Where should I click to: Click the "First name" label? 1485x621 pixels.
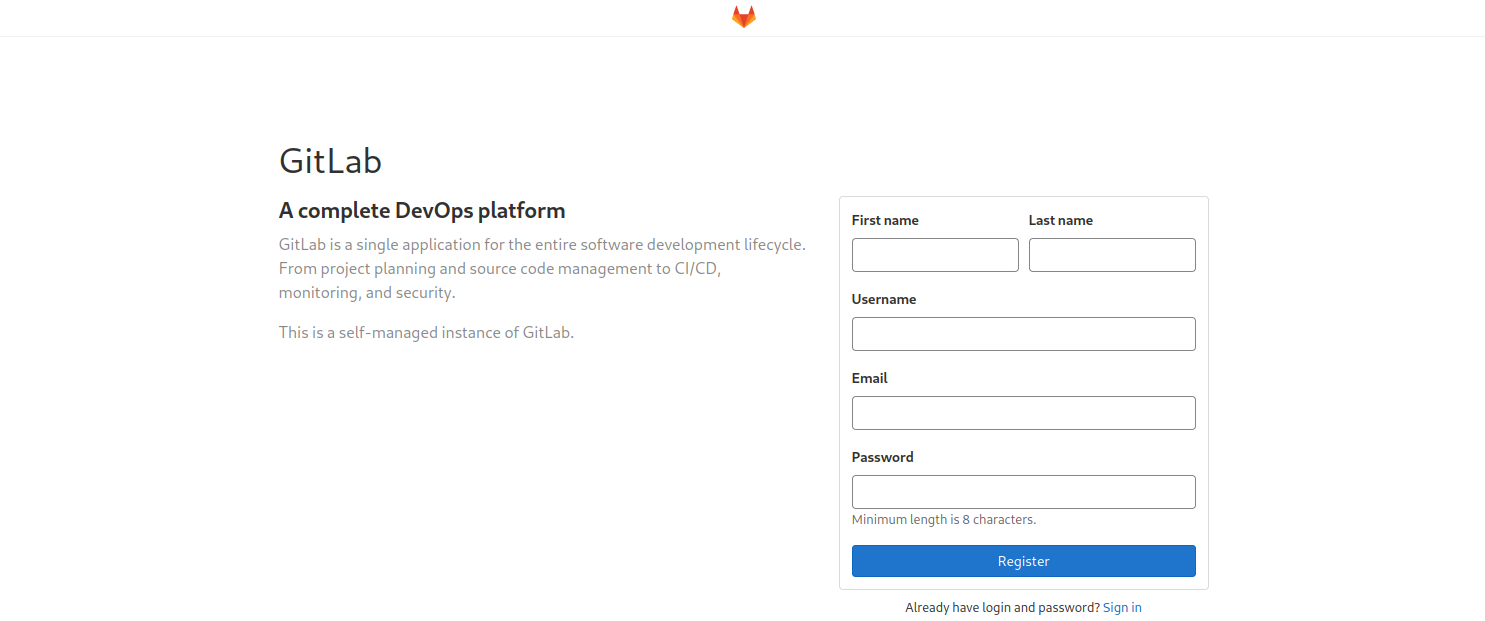click(x=885, y=220)
